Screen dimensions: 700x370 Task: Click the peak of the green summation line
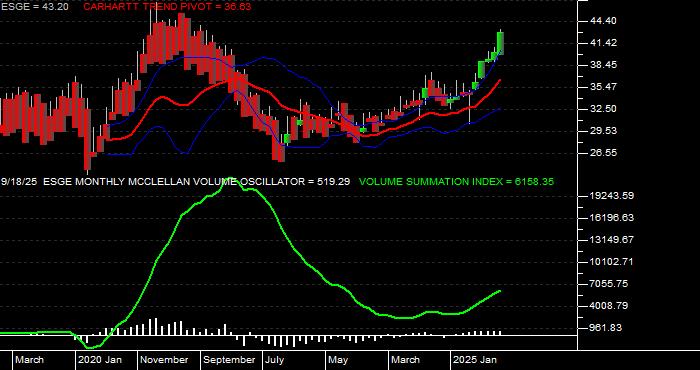pyautogui.click(x=230, y=180)
